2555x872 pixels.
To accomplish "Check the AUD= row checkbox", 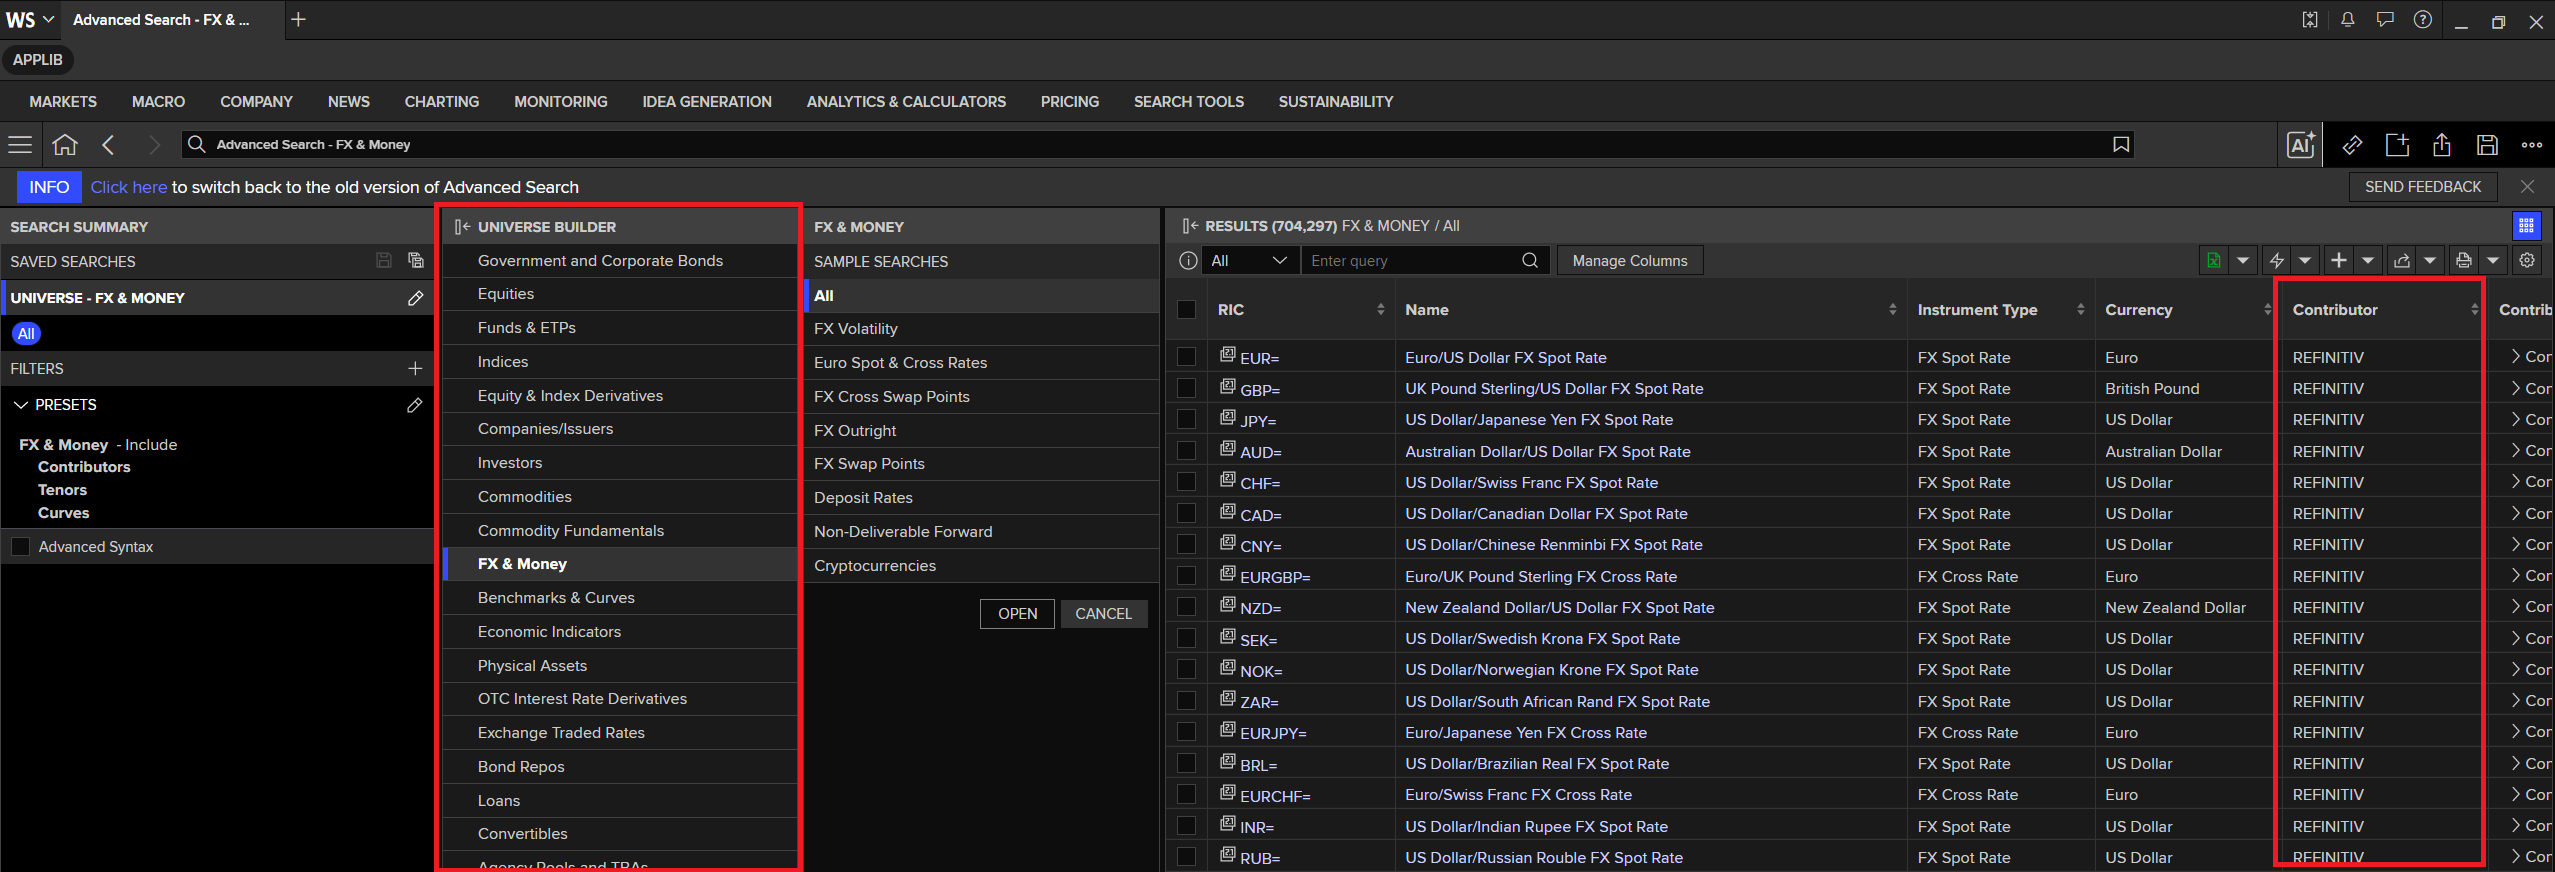I will pyautogui.click(x=1187, y=451).
